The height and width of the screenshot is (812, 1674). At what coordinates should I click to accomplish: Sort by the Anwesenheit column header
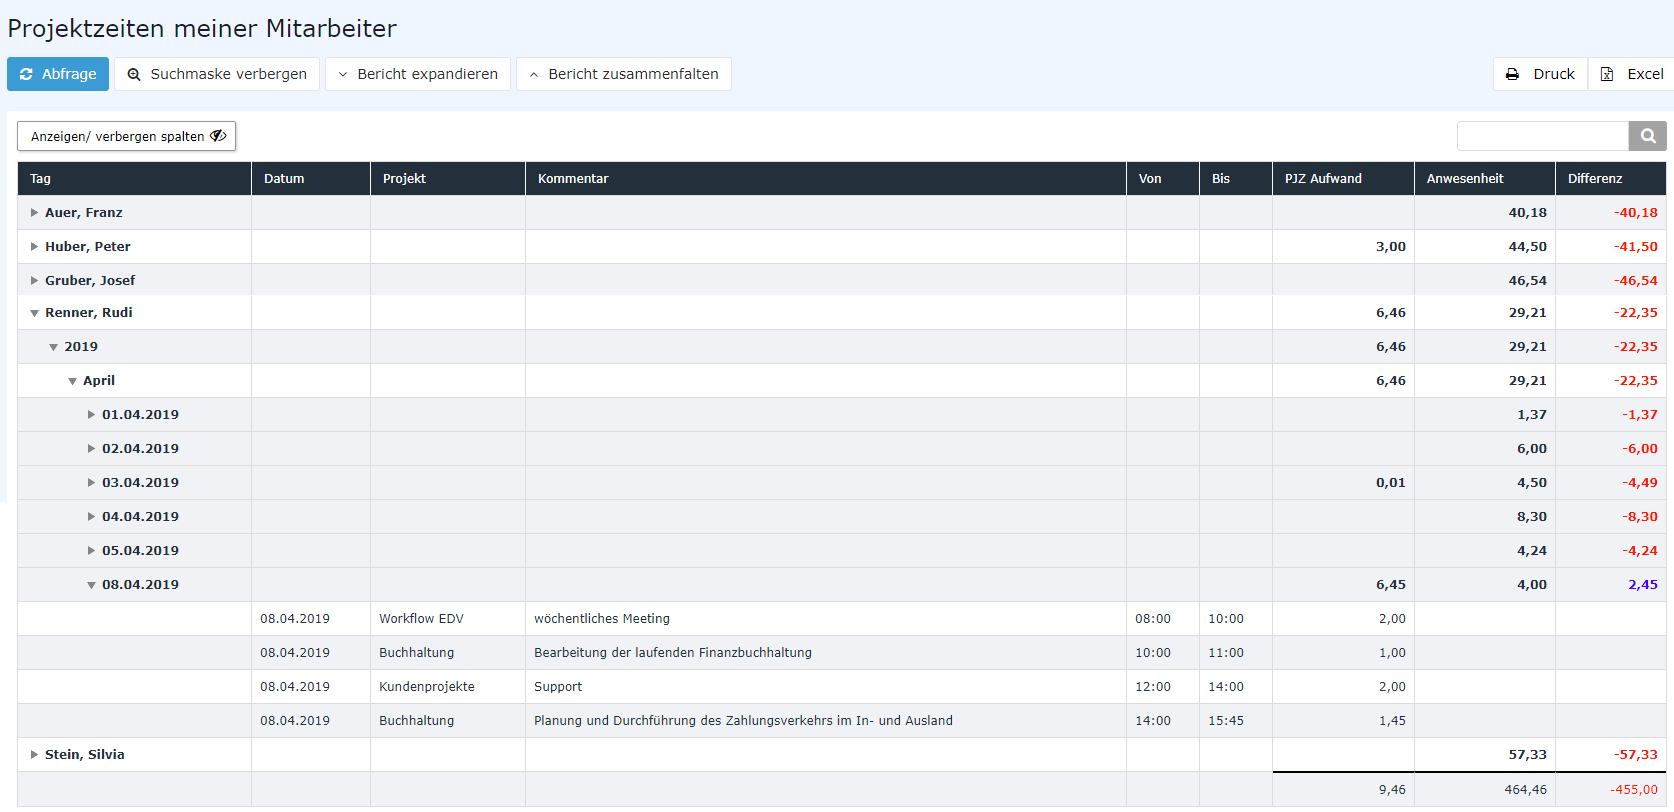tap(1485, 179)
